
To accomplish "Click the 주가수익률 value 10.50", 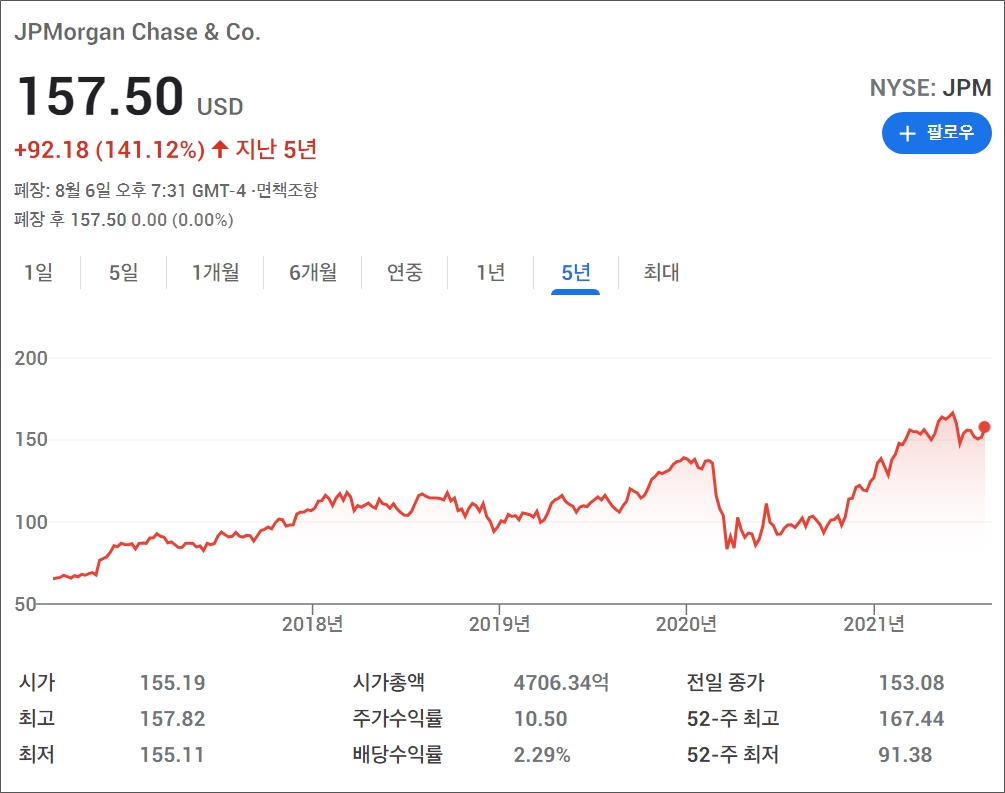I will (x=540, y=719).
